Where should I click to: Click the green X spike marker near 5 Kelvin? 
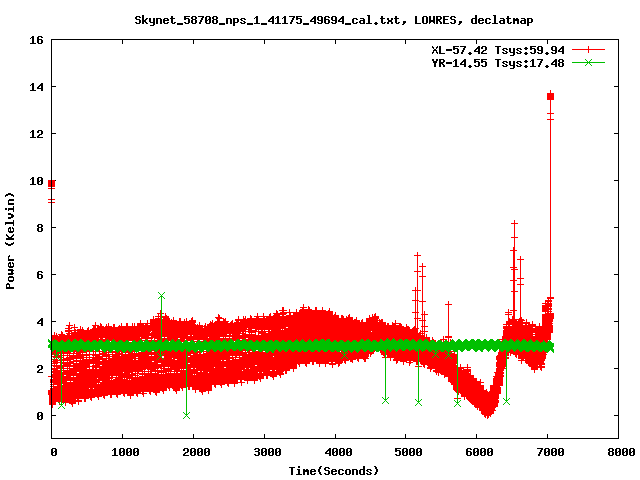pos(161,296)
